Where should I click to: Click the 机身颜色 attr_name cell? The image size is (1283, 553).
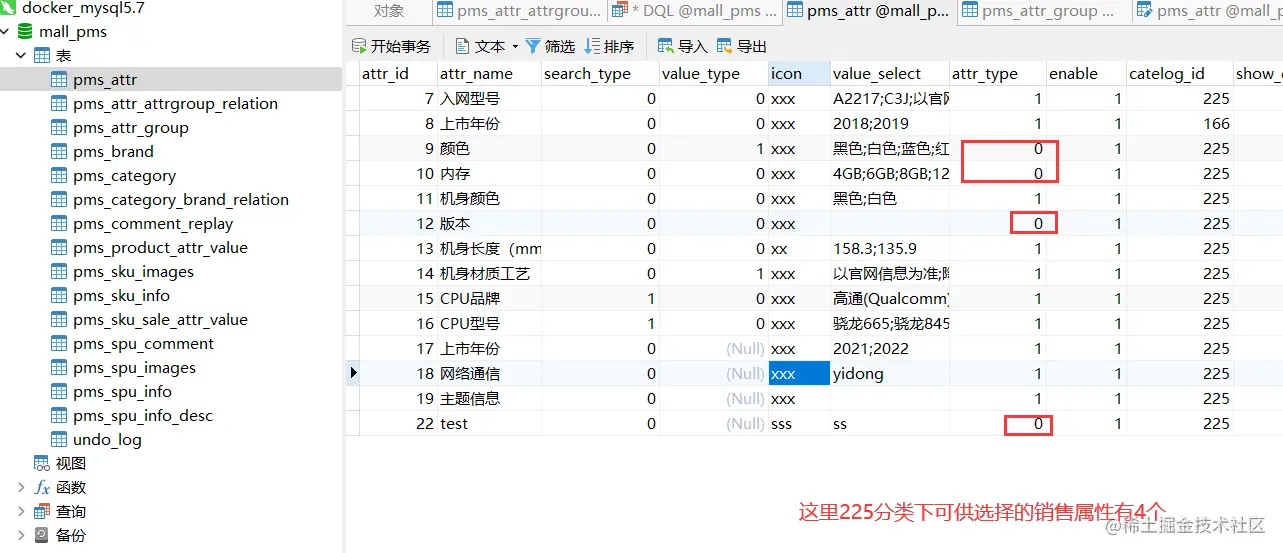(489, 198)
